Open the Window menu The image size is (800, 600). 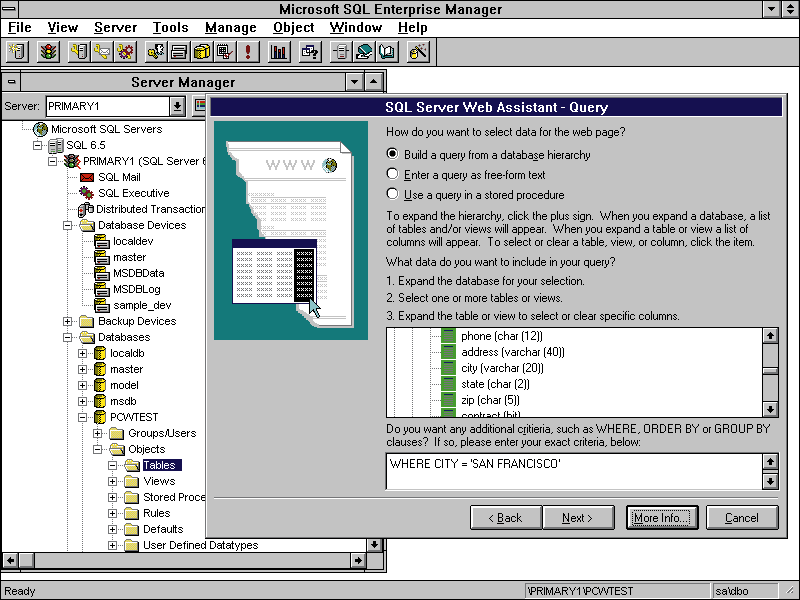(356, 28)
